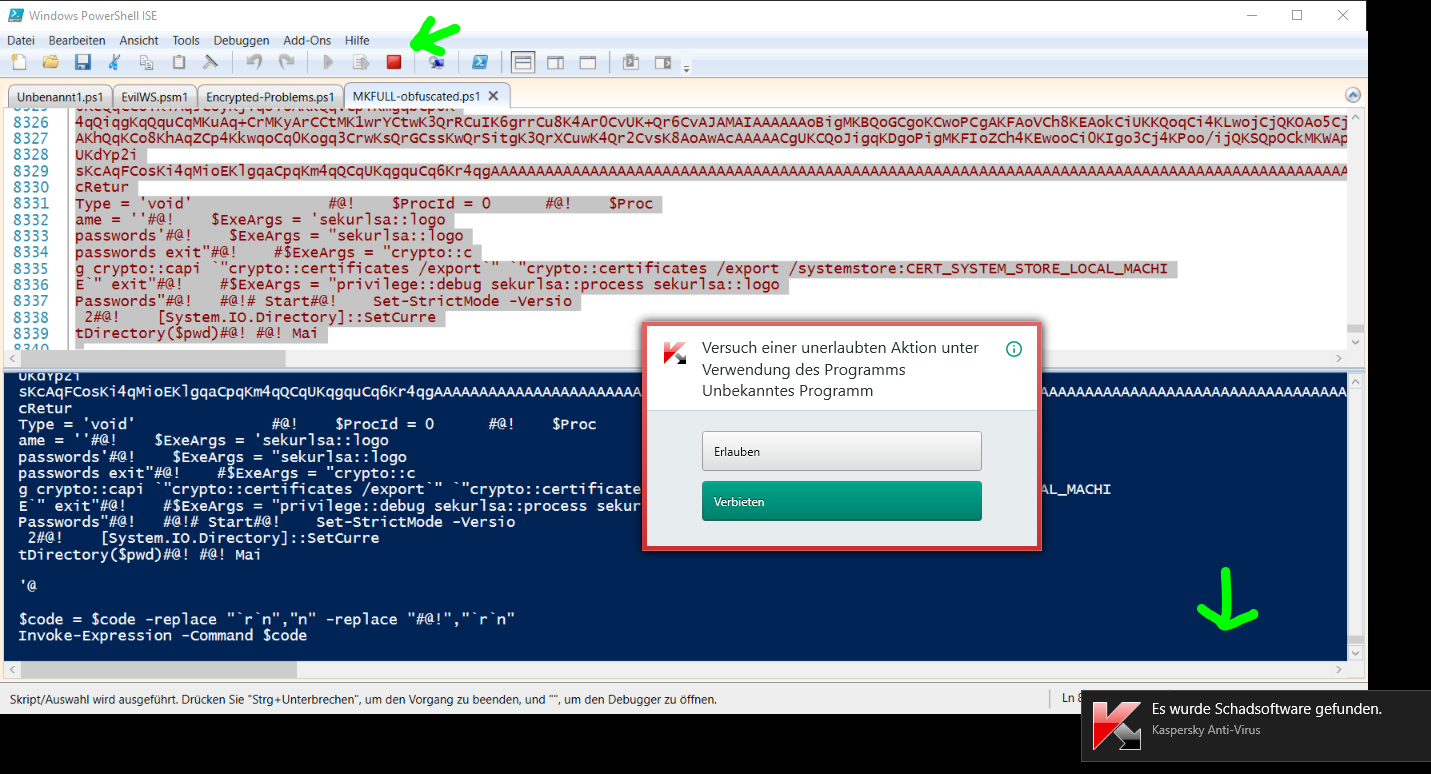Open the Add-Ons menu
1431x774 pixels.
(307, 40)
